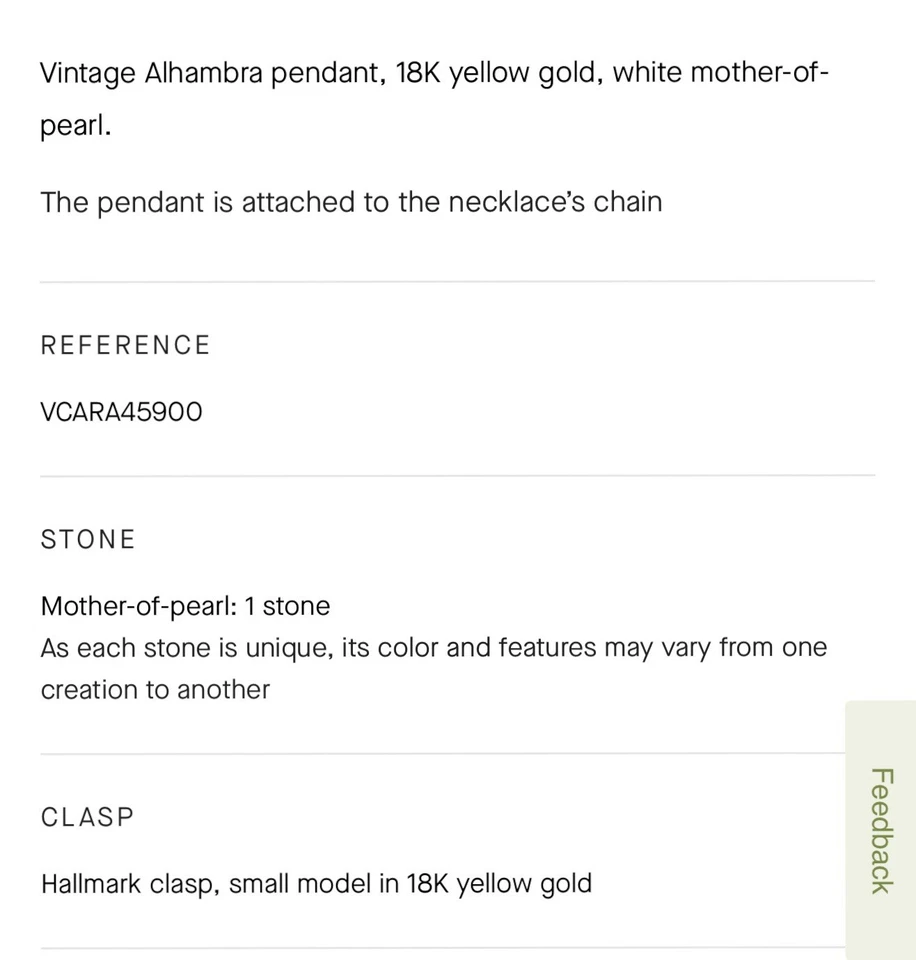The height and width of the screenshot is (960, 916).
Task: Click the CLASP section heading
Action: (88, 817)
